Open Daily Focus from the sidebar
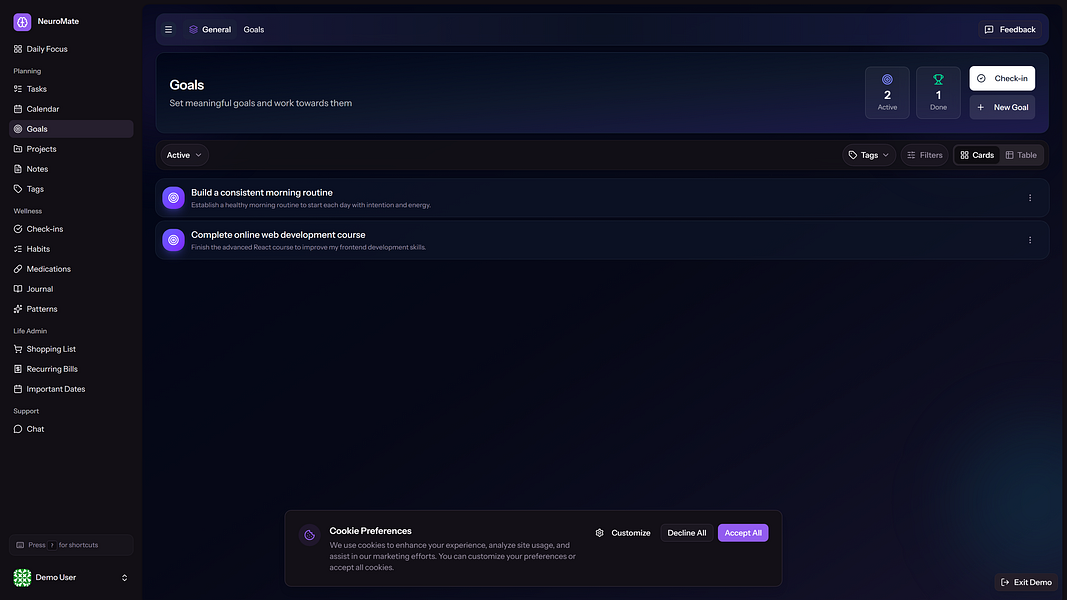The width and height of the screenshot is (1067, 600). coord(71,49)
